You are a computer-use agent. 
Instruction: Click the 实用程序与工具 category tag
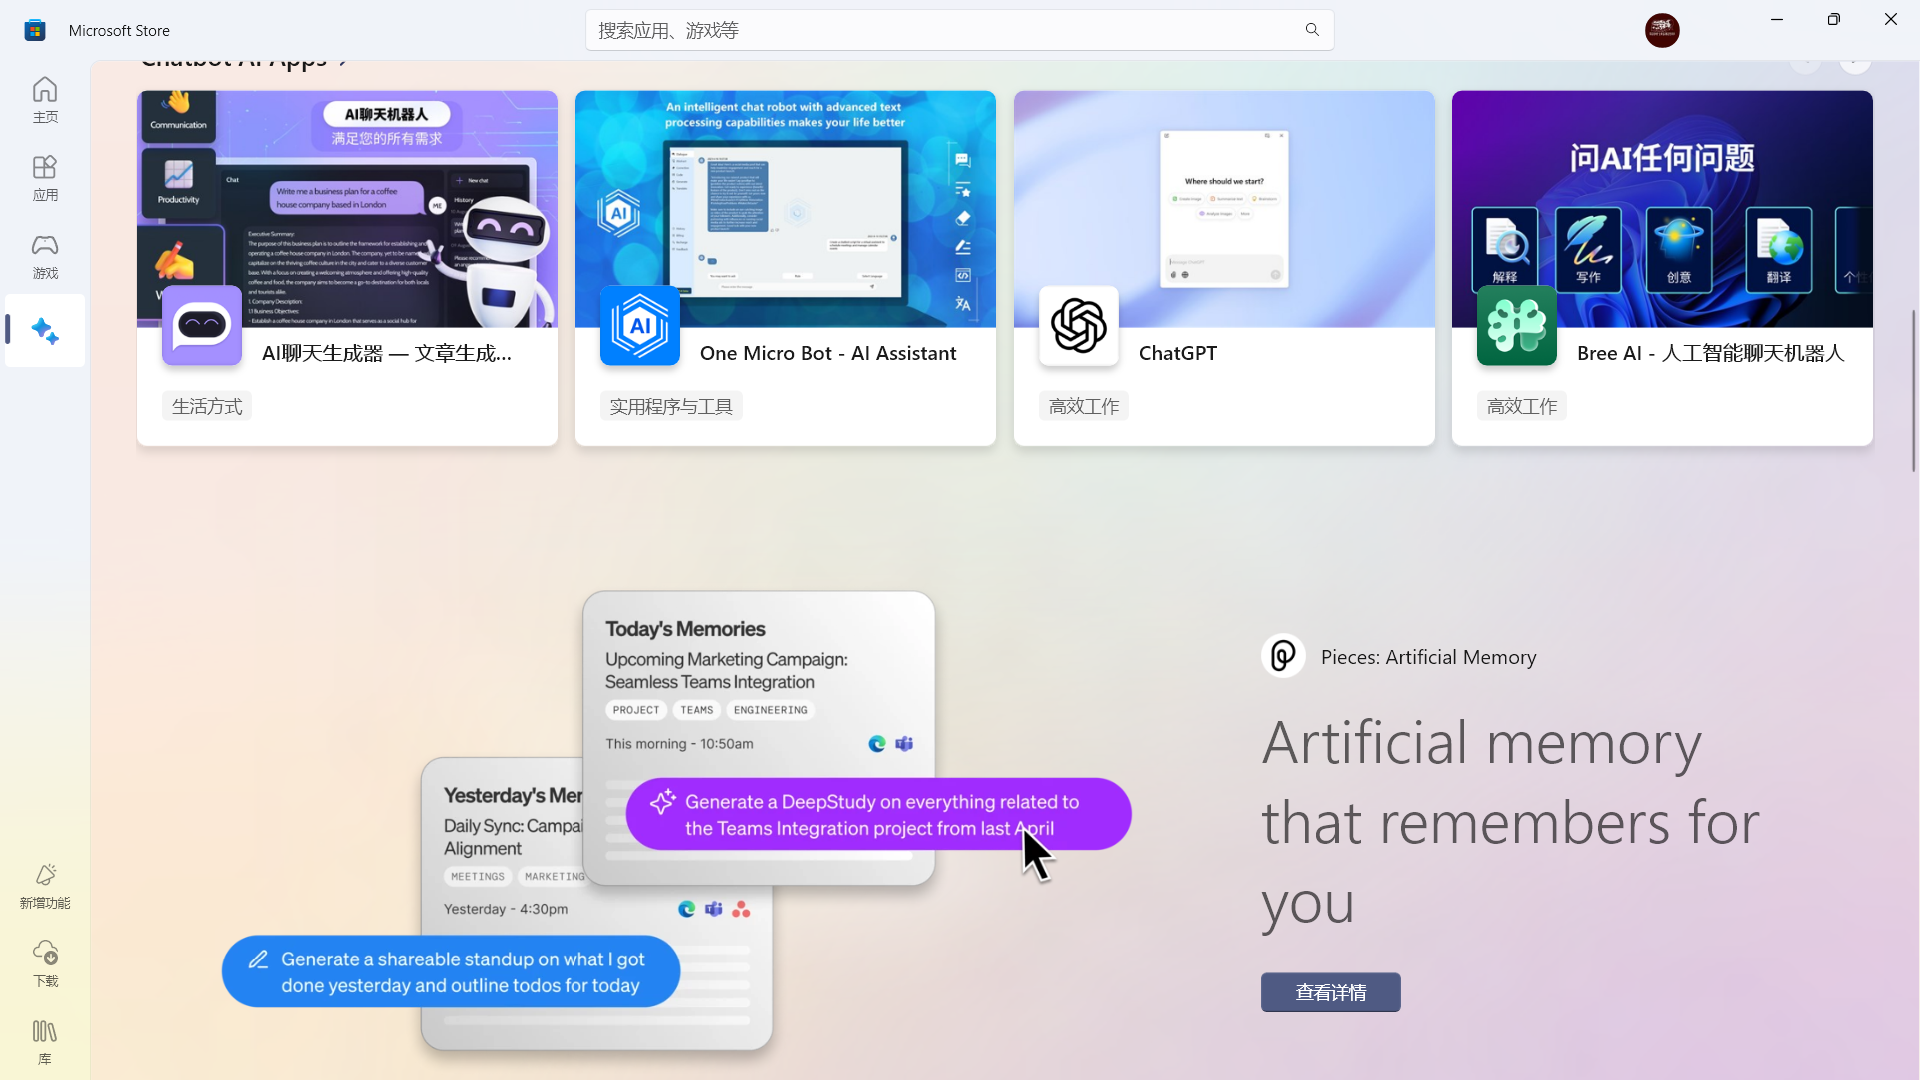pyautogui.click(x=671, y=406)
